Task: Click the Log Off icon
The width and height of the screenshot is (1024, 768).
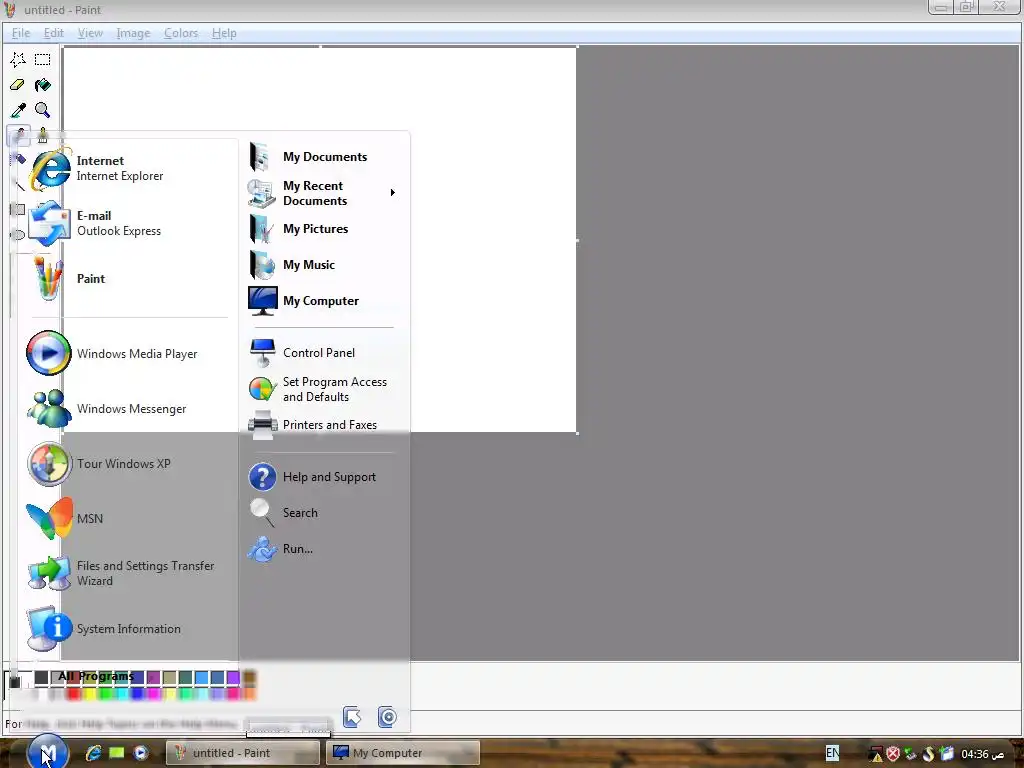Action: [352, 717]
